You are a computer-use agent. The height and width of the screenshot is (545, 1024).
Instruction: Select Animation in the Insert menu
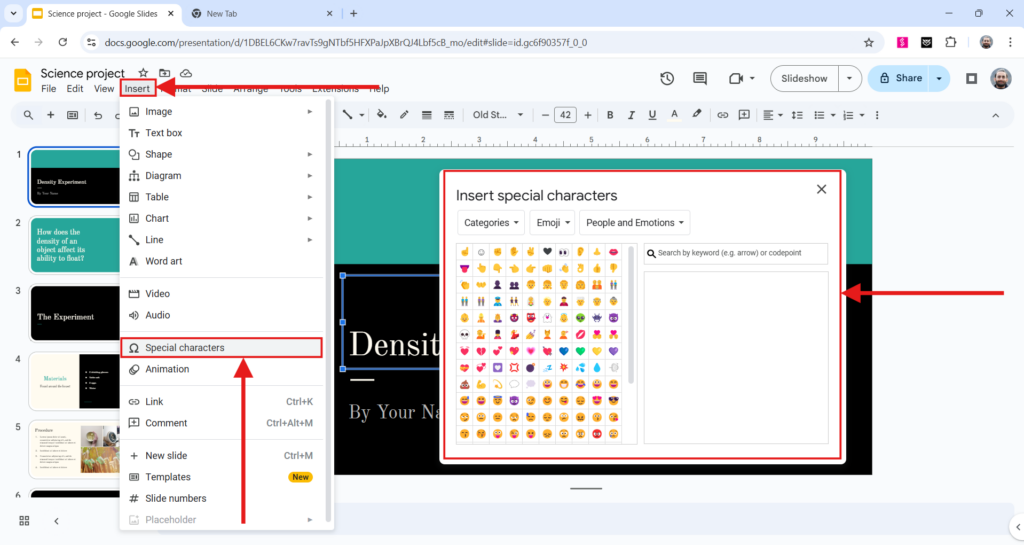(x=221, y=369)
